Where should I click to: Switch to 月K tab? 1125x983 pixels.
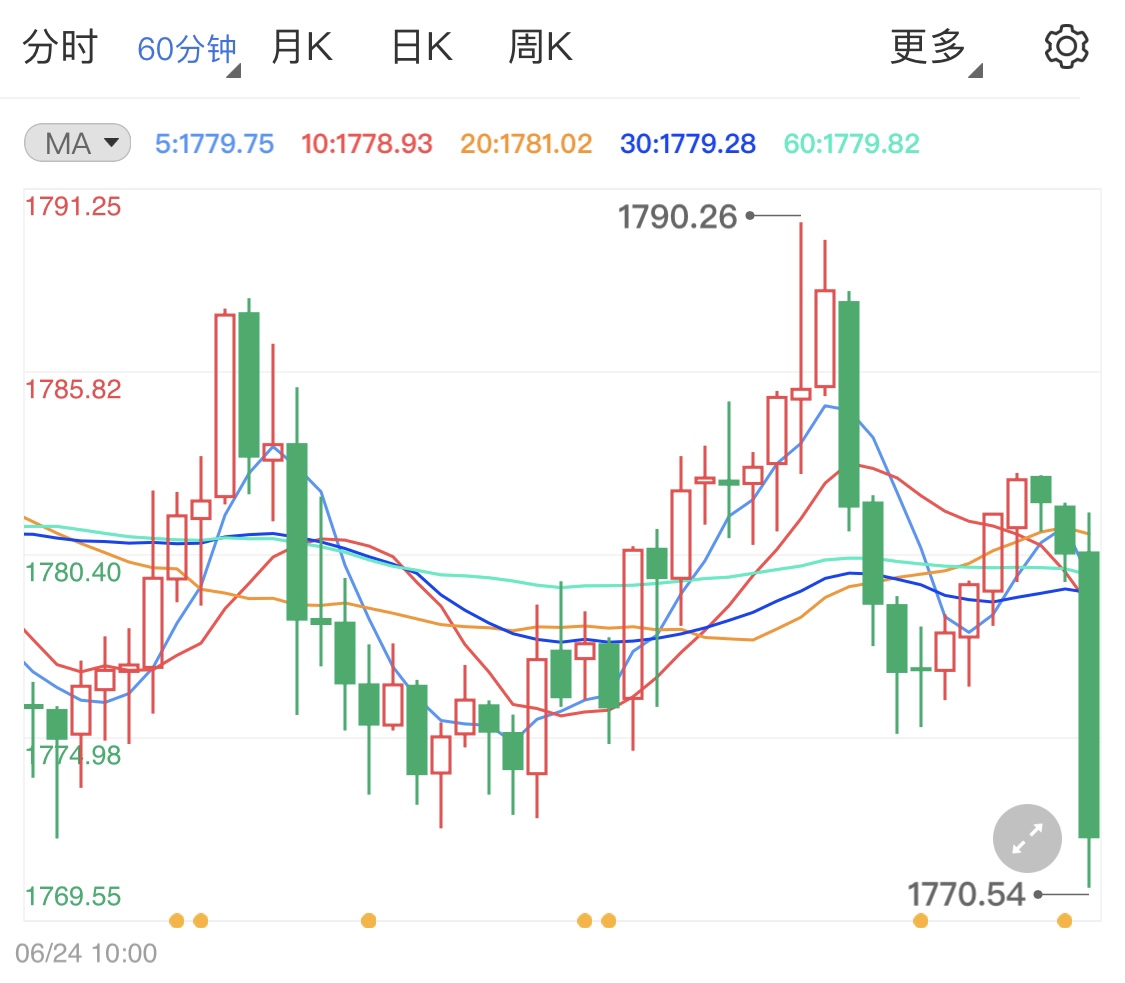tap(301, 47)
